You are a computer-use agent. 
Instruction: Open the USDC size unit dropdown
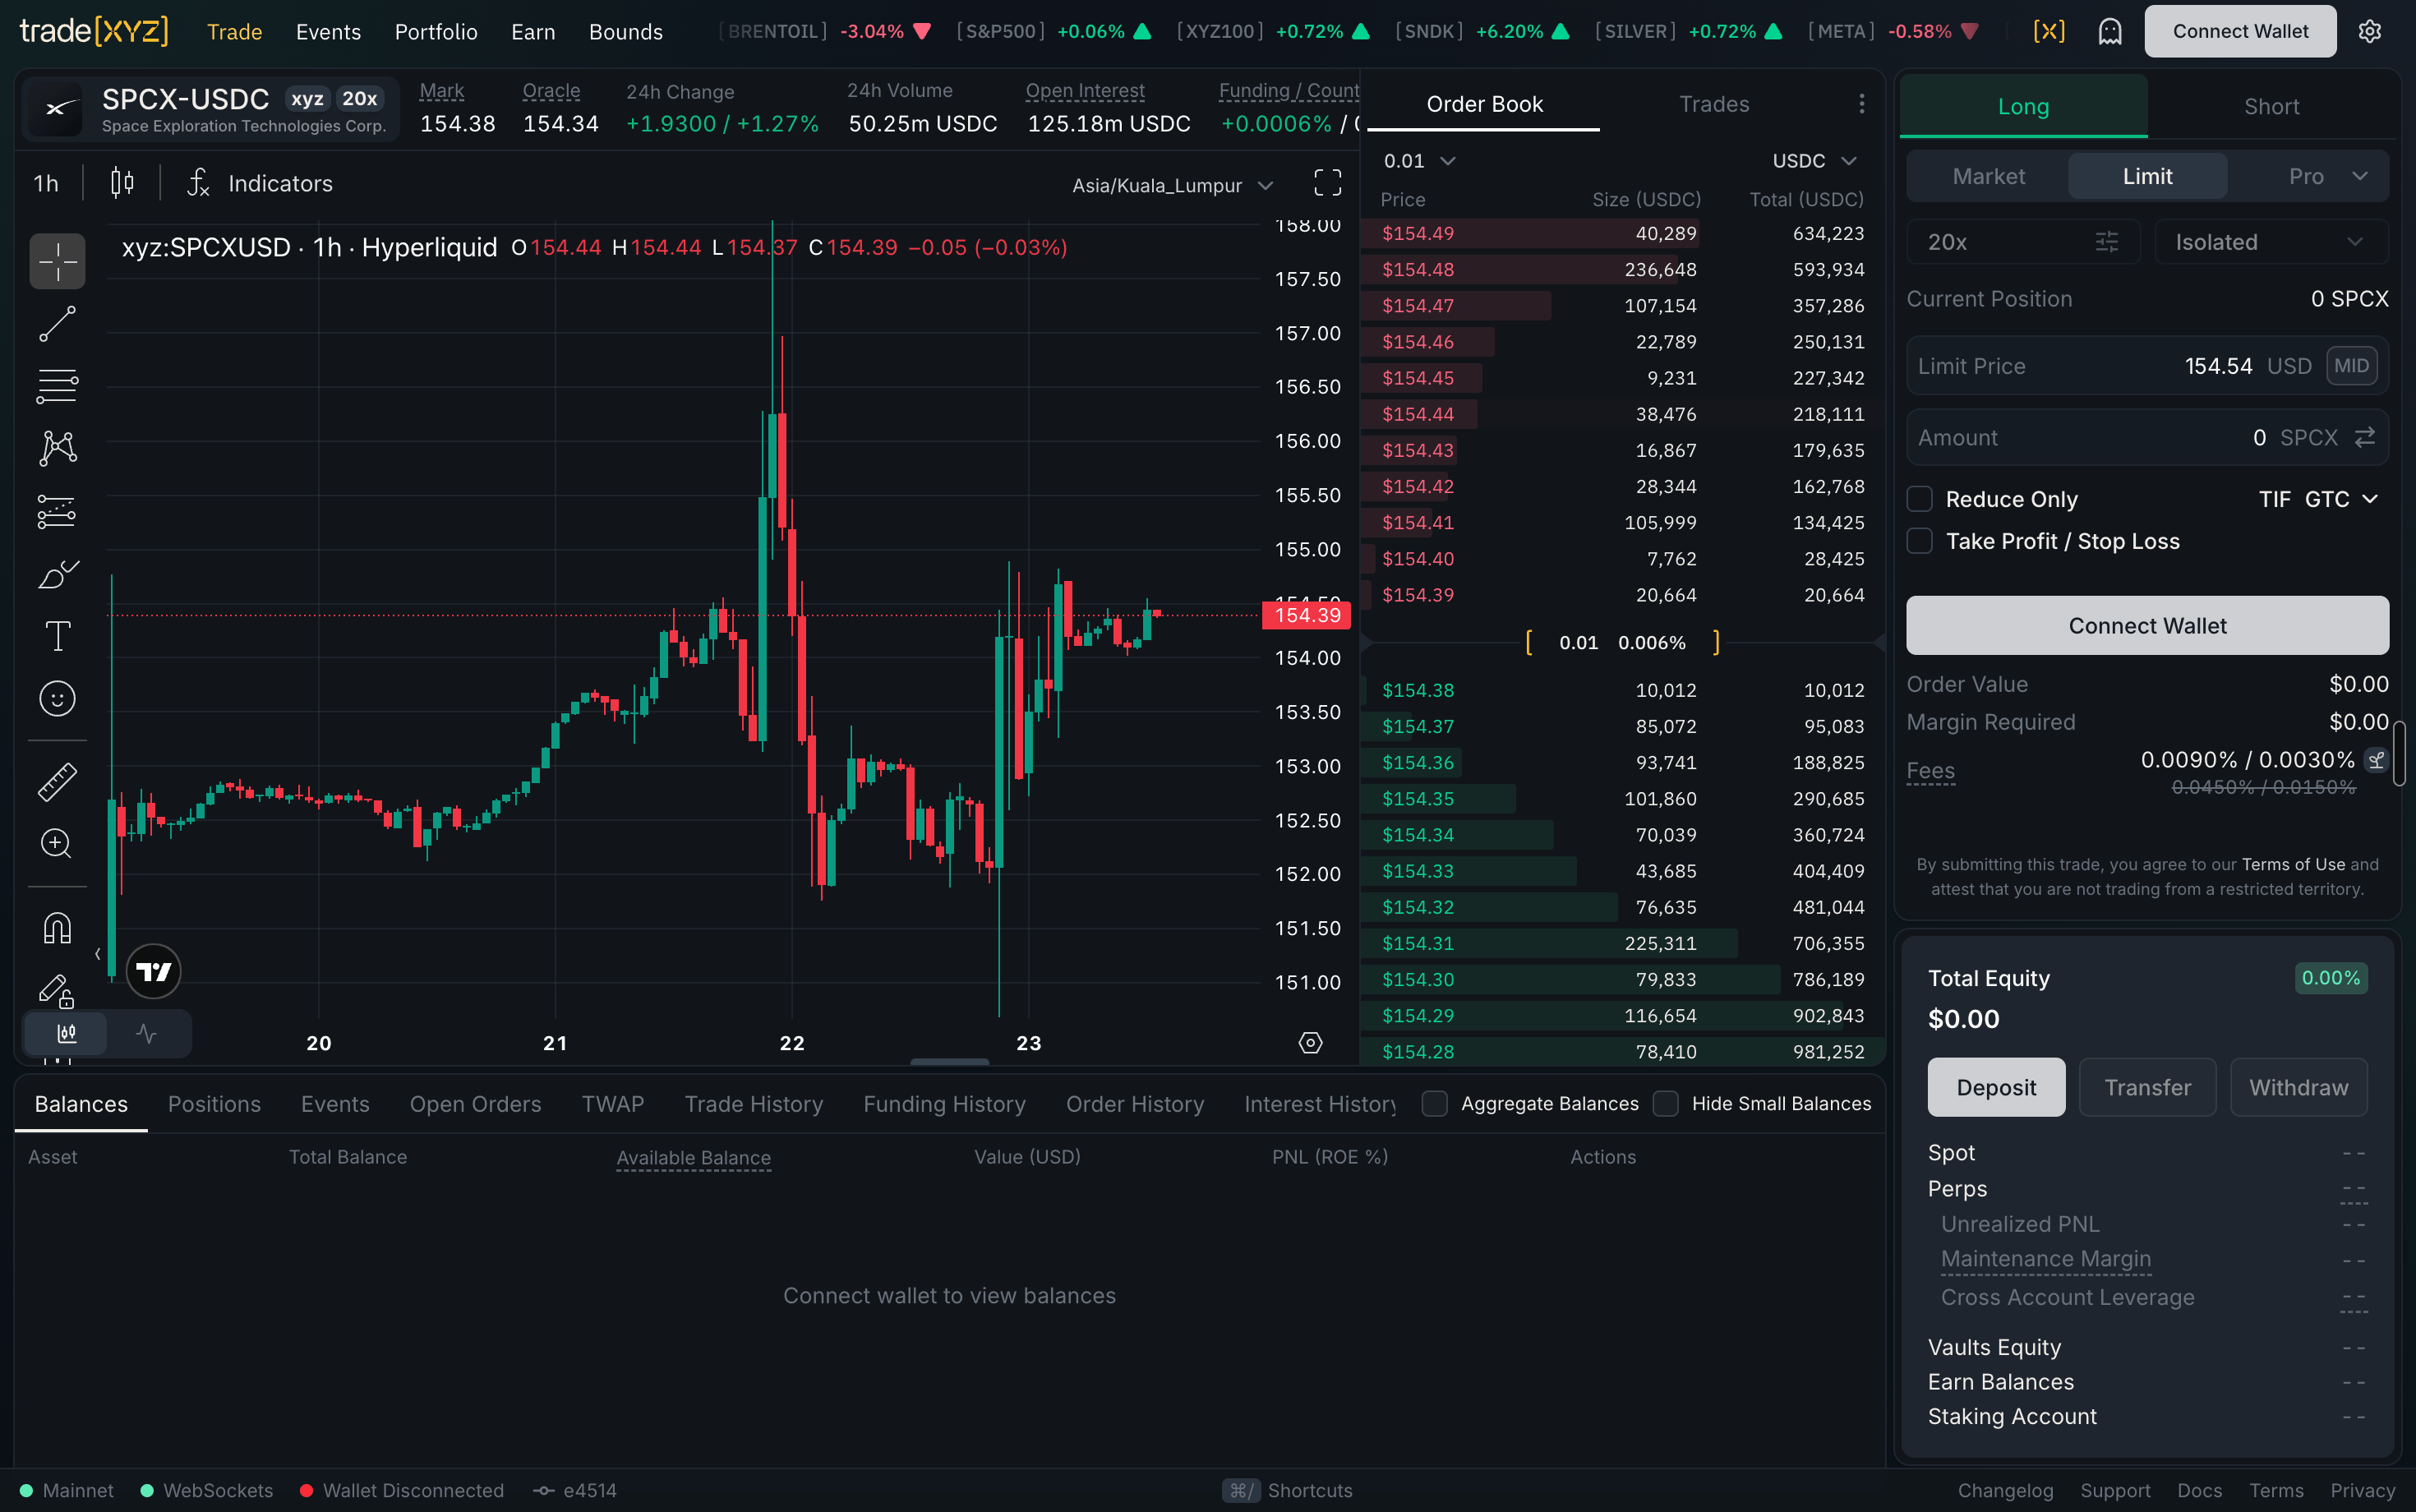[1814, 161]
